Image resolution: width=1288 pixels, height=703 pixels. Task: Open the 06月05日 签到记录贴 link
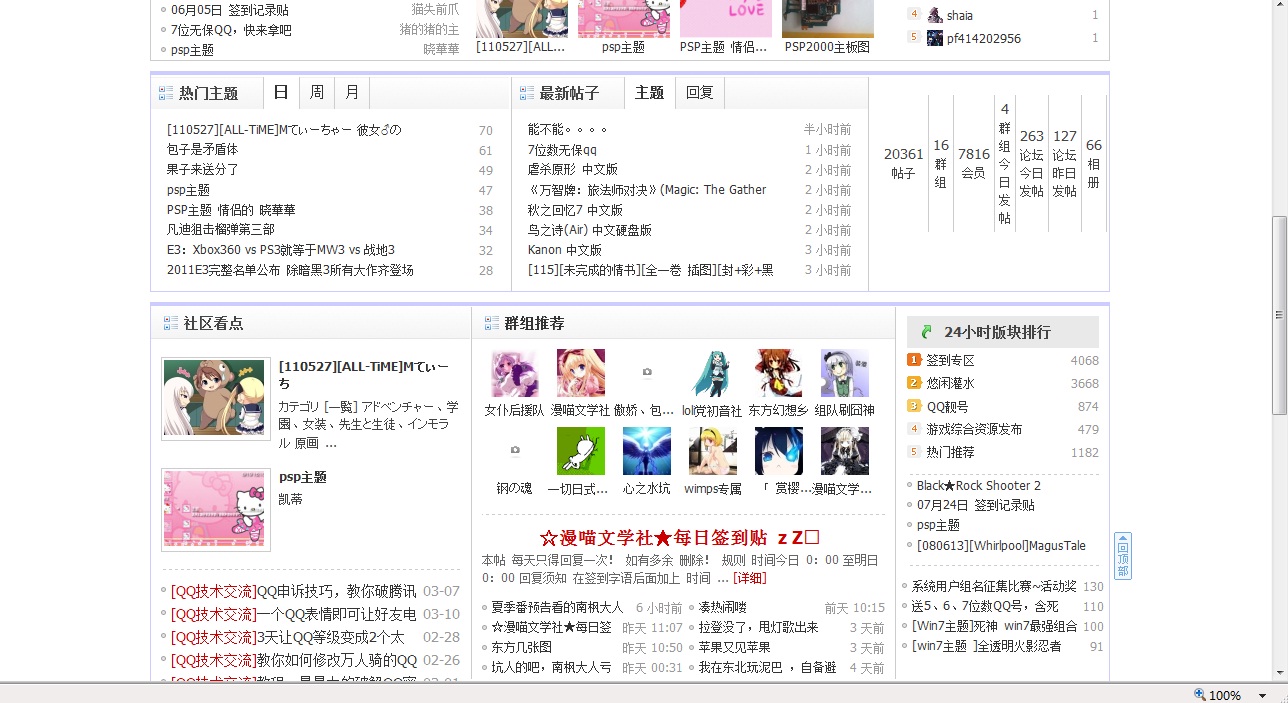pos(230,10)
